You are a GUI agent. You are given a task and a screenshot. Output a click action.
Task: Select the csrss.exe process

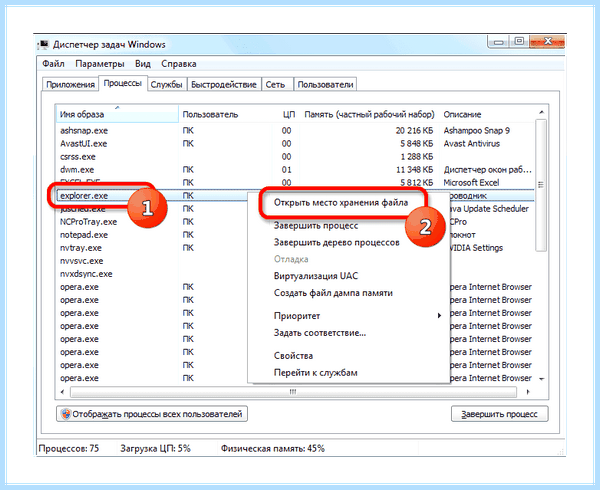(78, 157)
